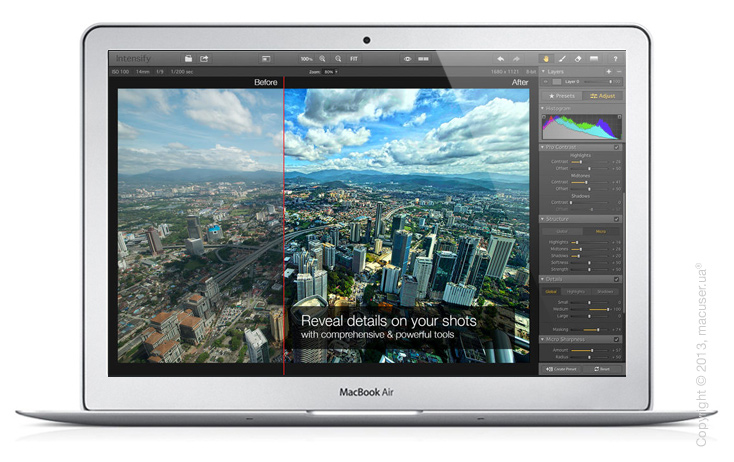734x462 pixels.
Task: Click the 1/200 sec exposure text
Action: 182,72
